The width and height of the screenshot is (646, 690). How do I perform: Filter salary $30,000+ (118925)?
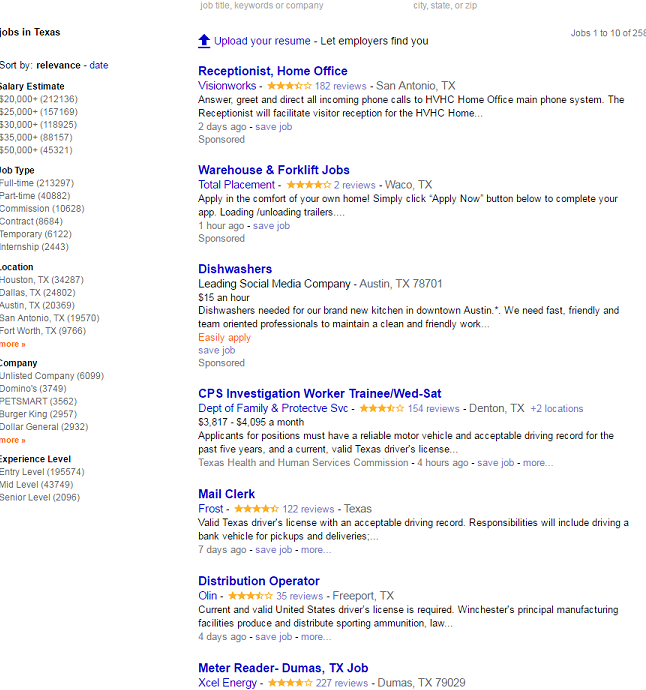[x=39, y=125]
